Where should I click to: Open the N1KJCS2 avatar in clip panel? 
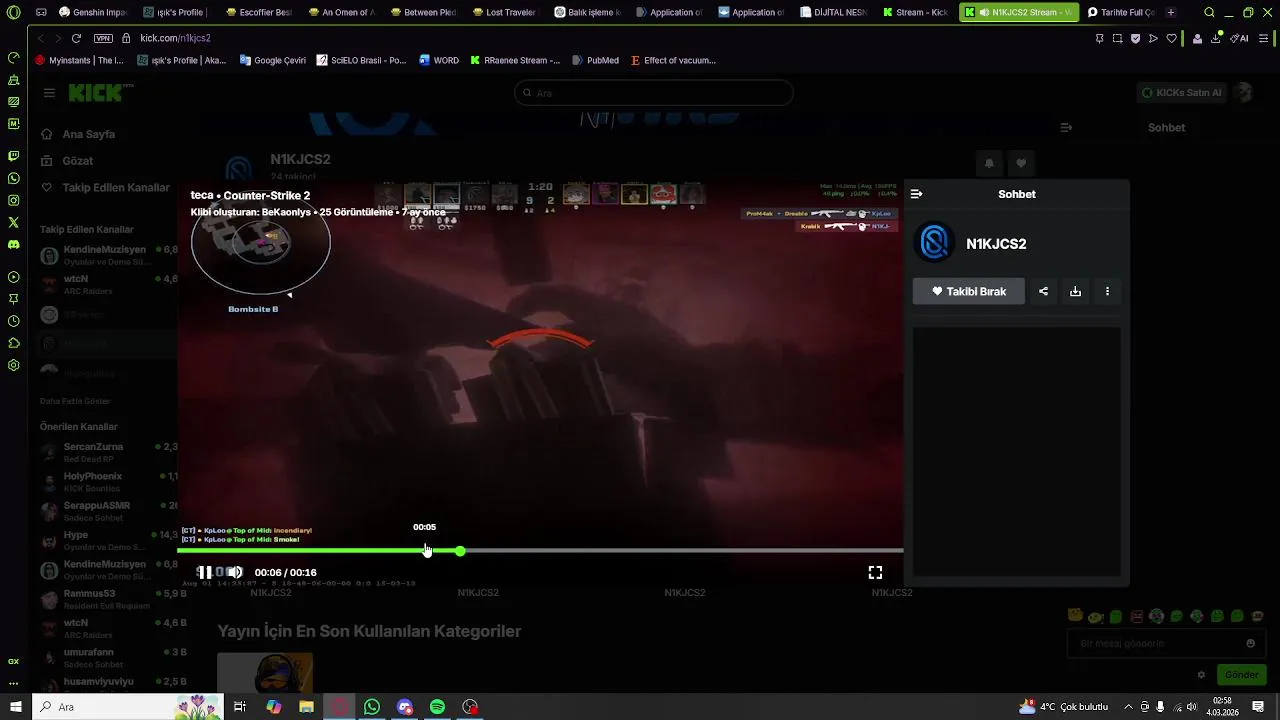(934, 243)
